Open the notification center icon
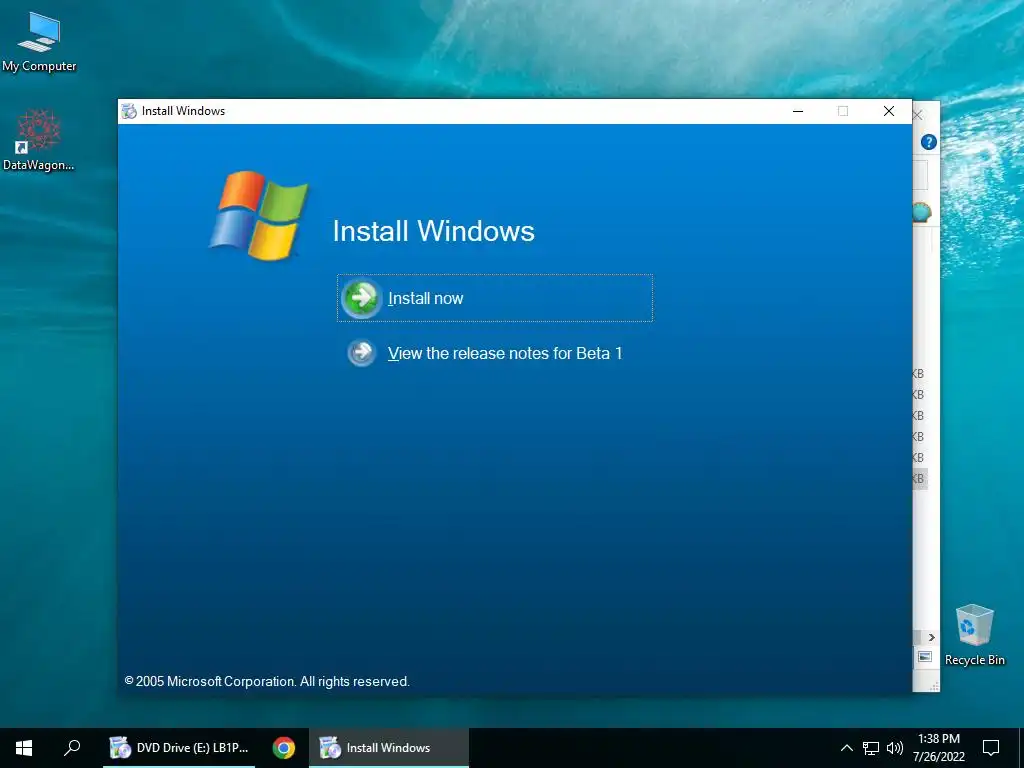This screenshot has width=1024, height=768. 991,748
